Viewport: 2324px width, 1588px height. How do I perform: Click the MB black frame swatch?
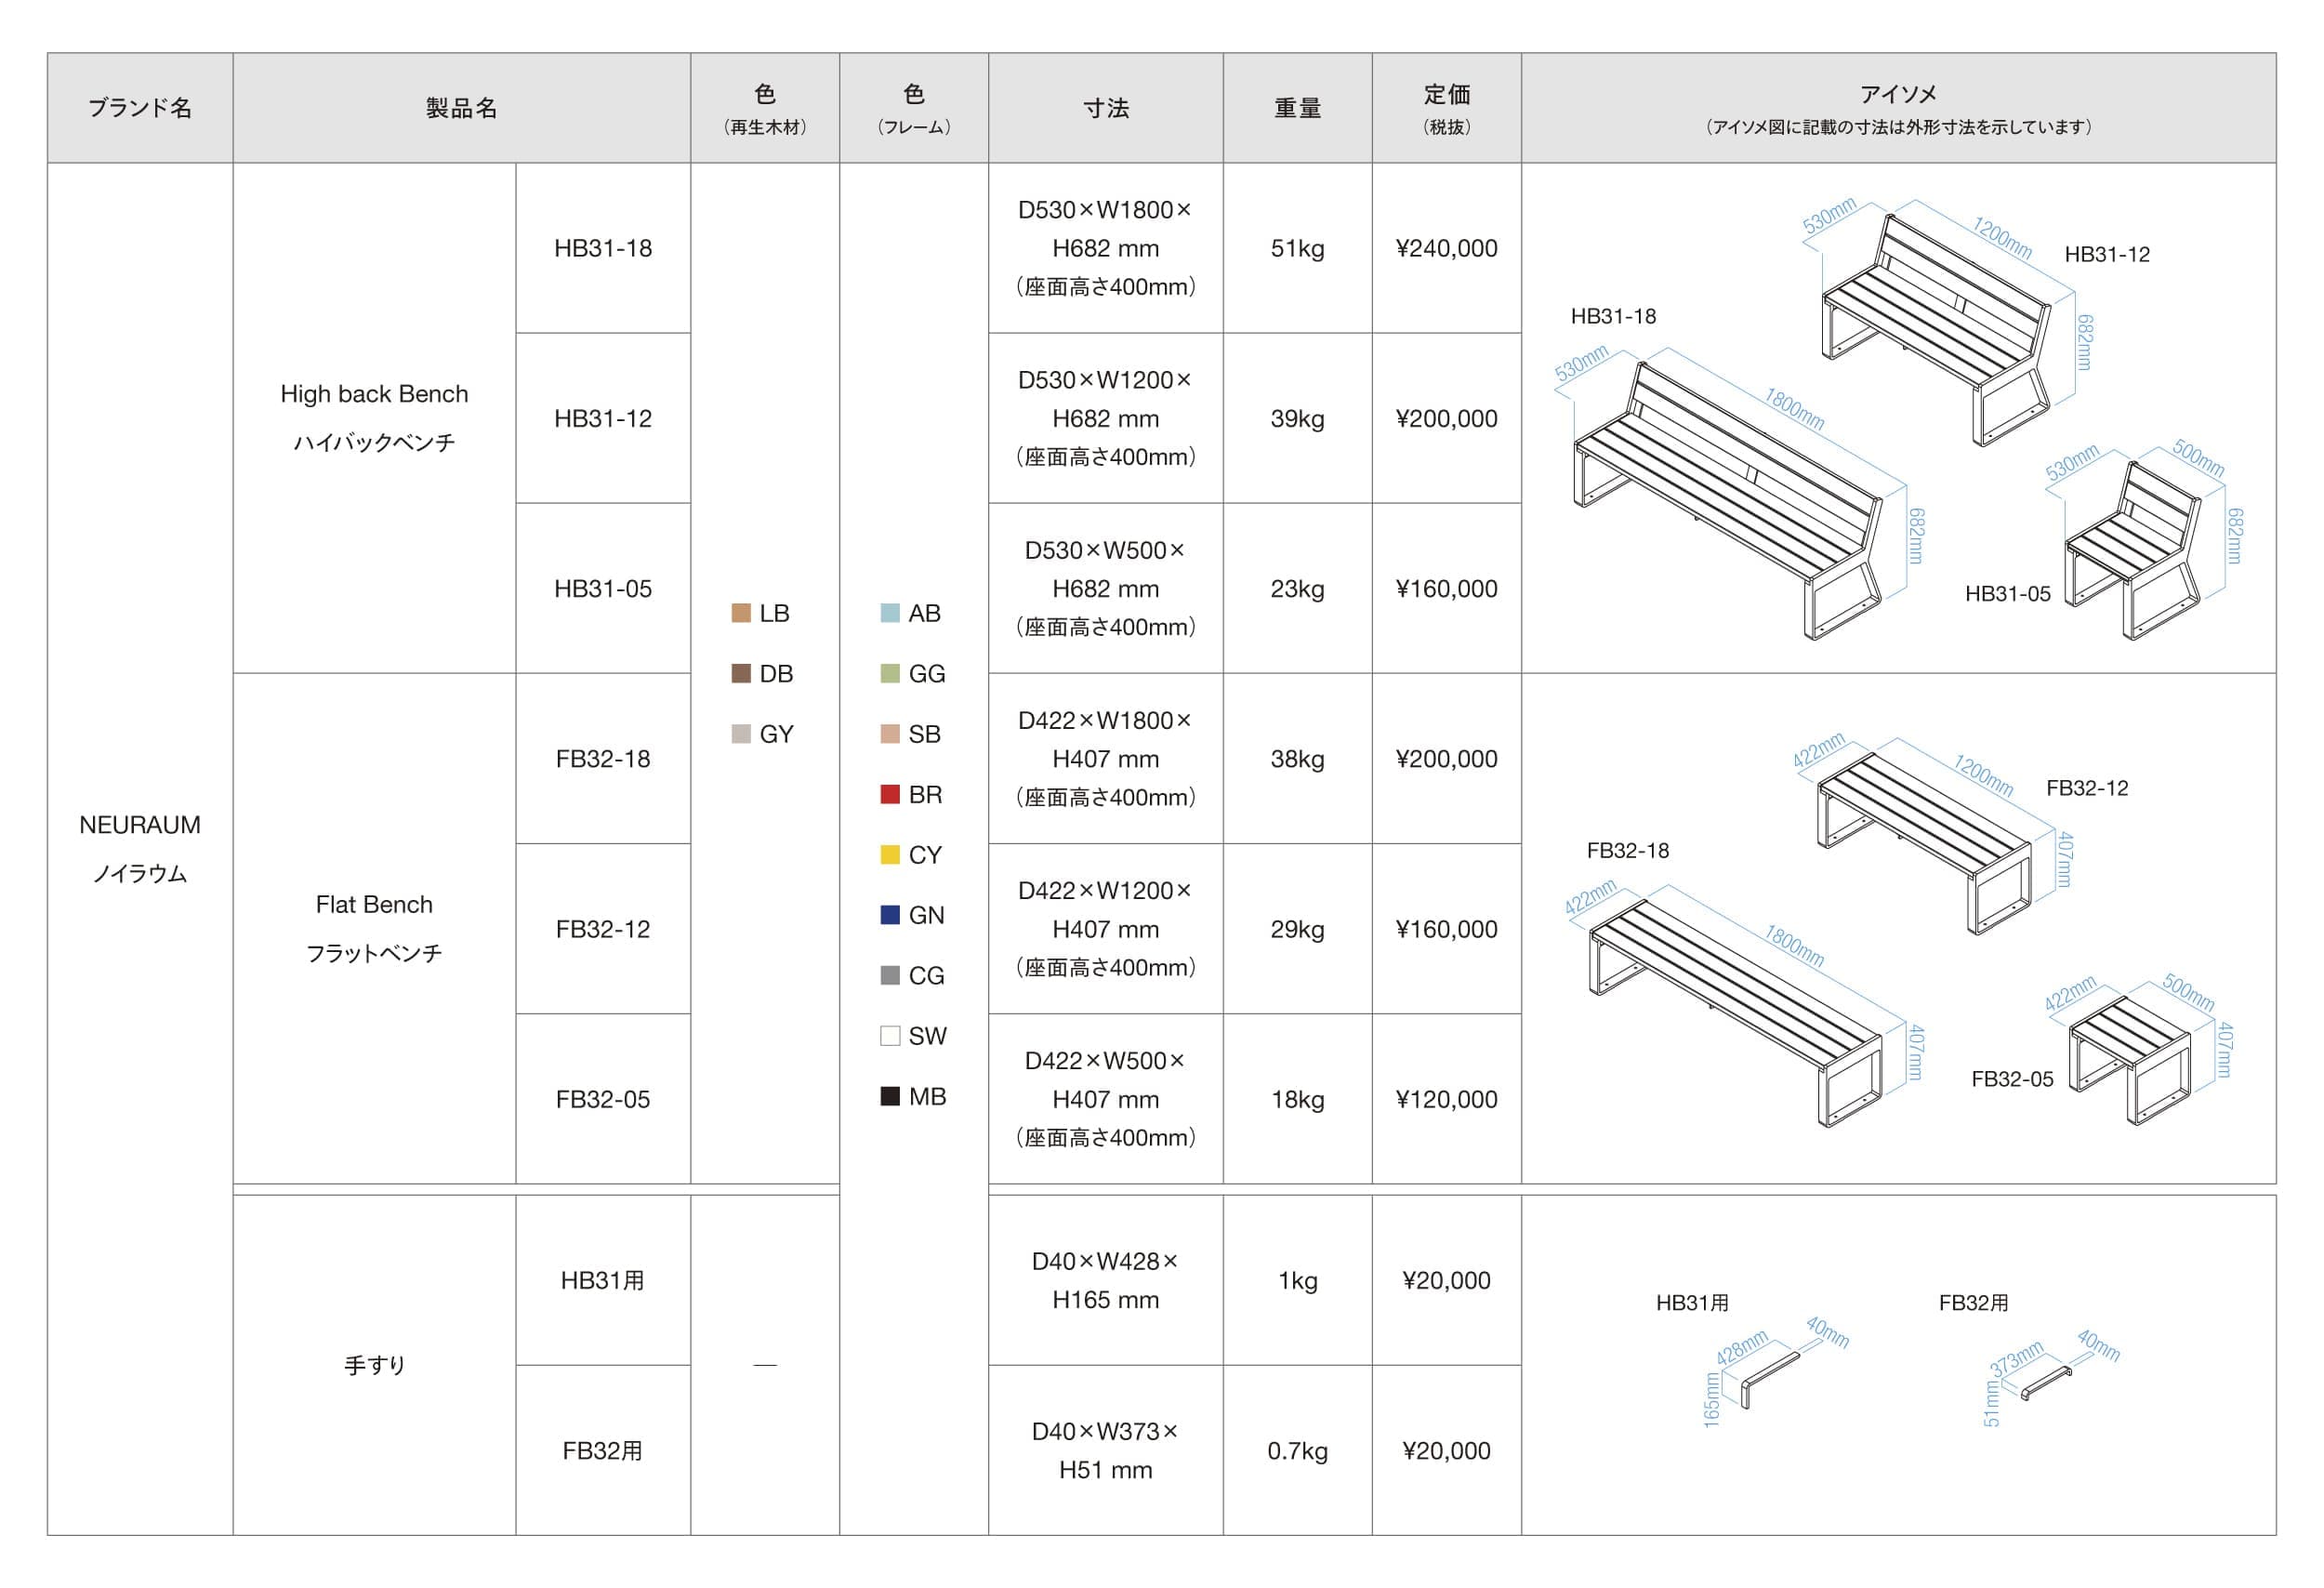[890, 1096]
